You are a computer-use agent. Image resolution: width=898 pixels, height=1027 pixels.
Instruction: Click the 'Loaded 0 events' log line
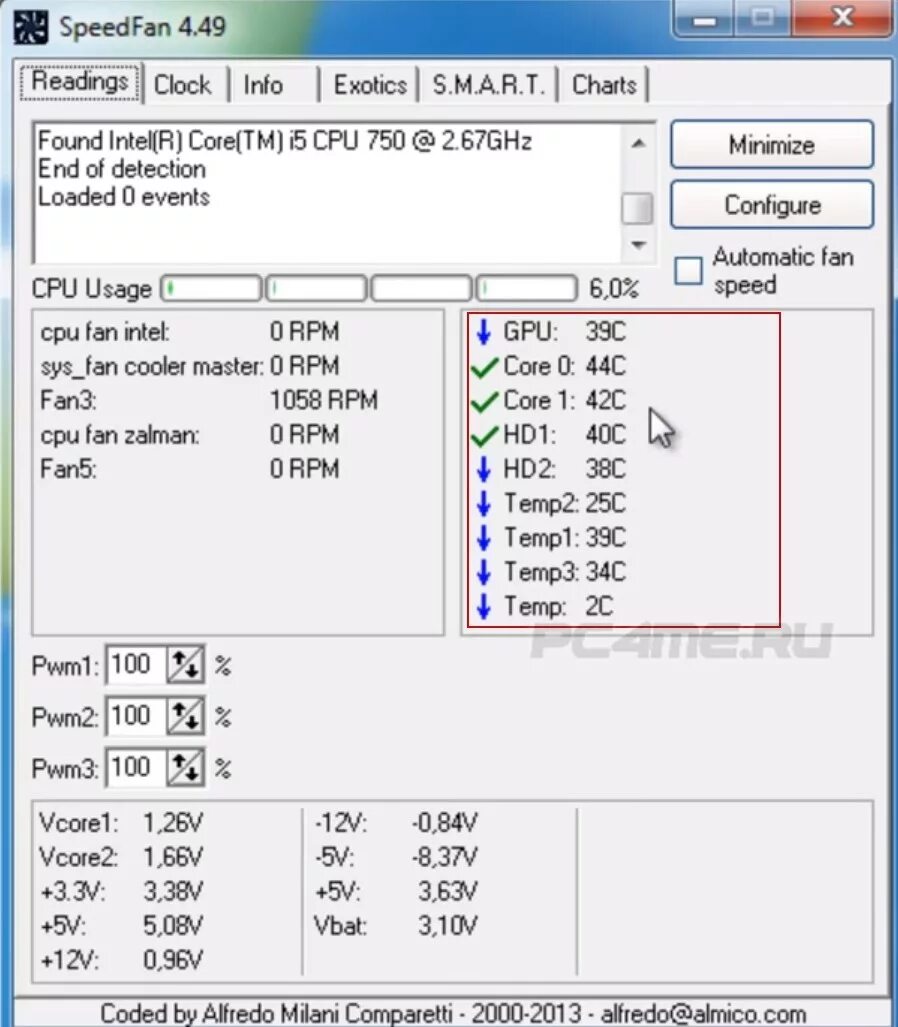coord(124,197)
